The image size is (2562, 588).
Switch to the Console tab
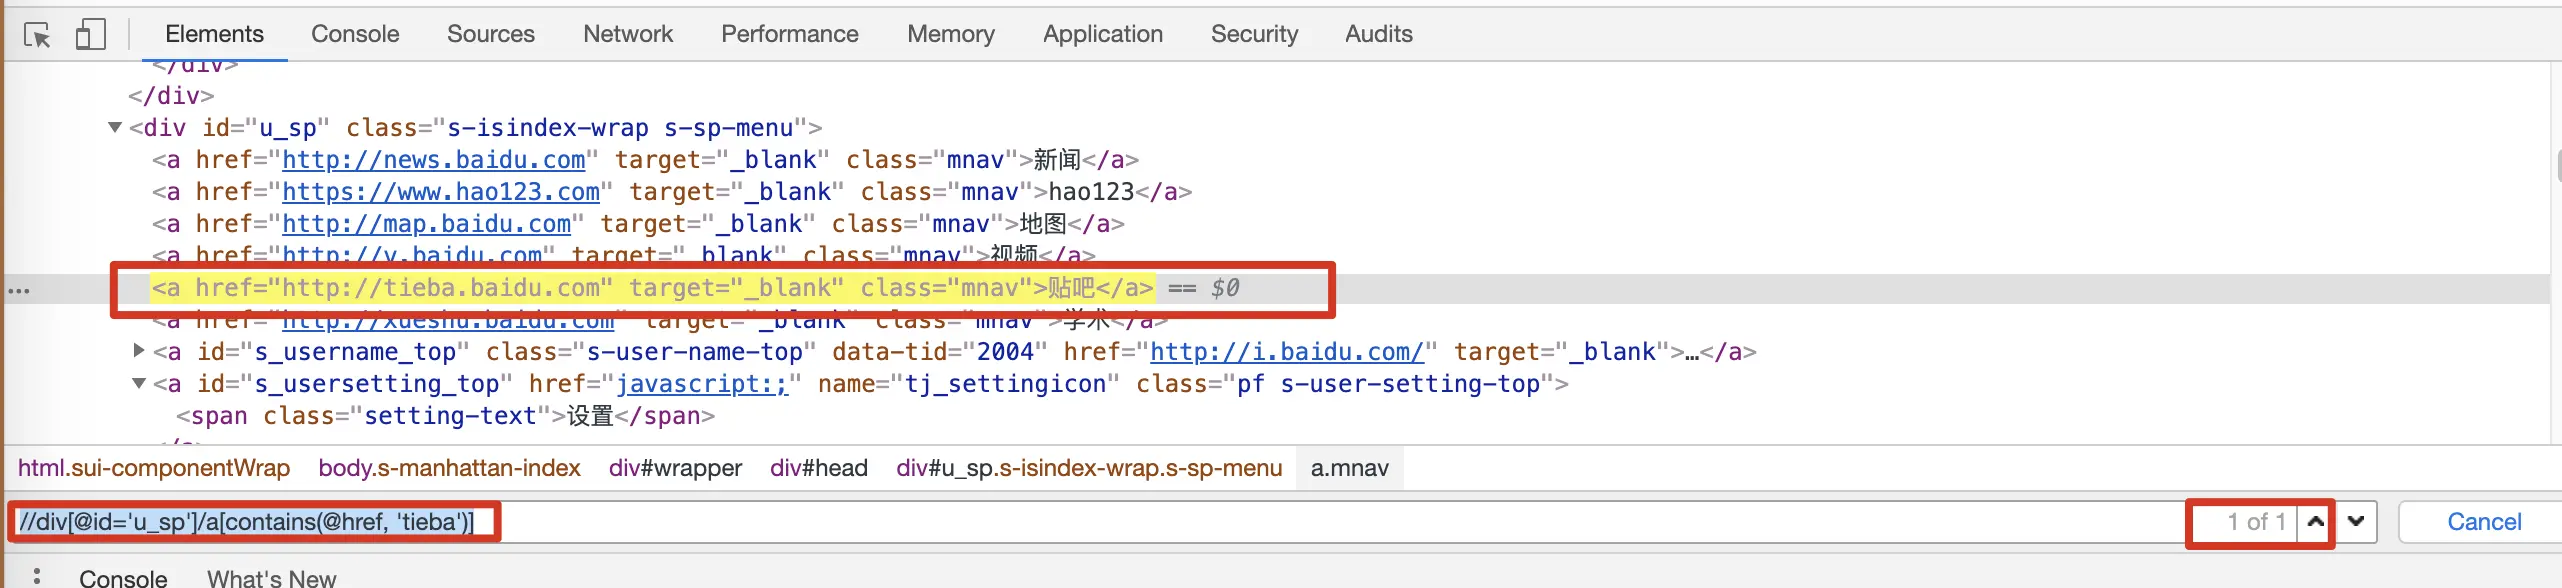(355, 34)
